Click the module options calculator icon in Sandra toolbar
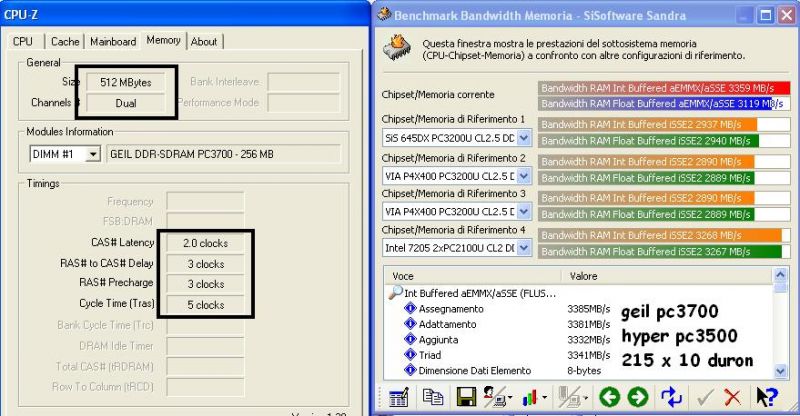 [398, 397]
